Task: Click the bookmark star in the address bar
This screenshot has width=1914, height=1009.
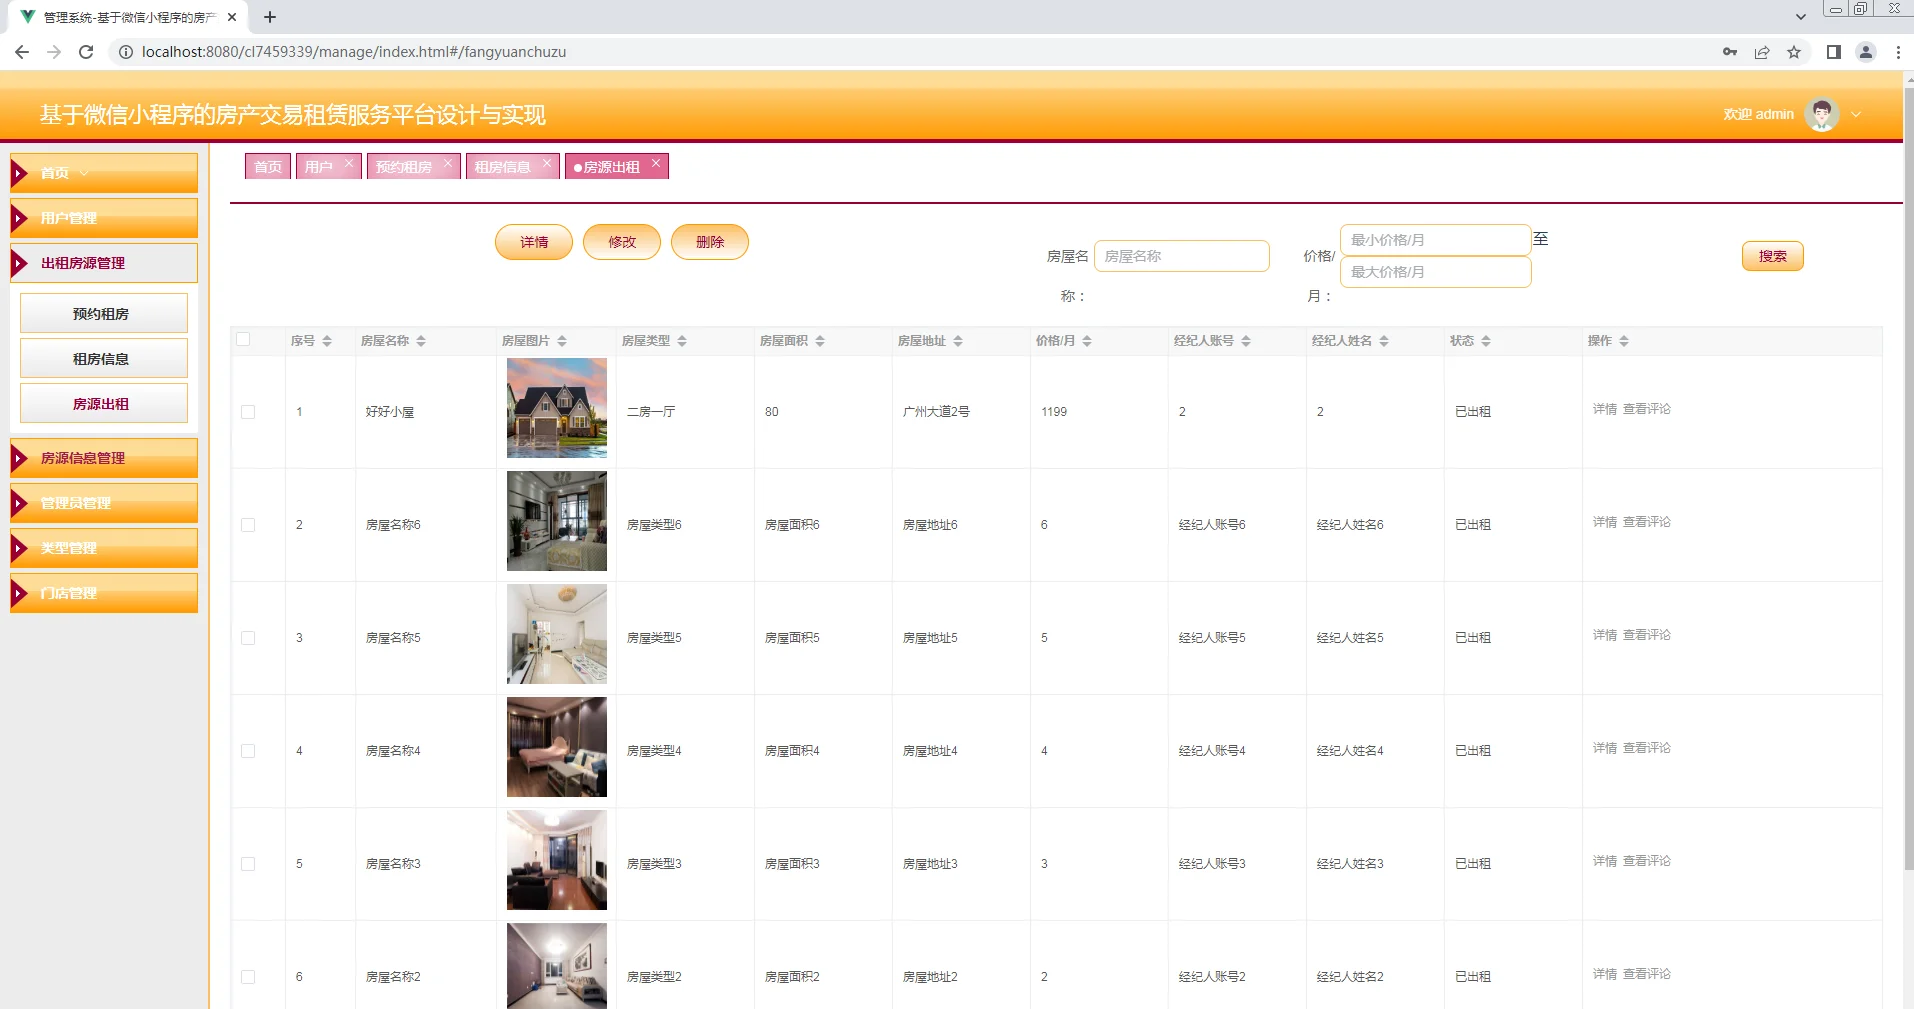Action: pyautogui.click(x=1793, y=51)
